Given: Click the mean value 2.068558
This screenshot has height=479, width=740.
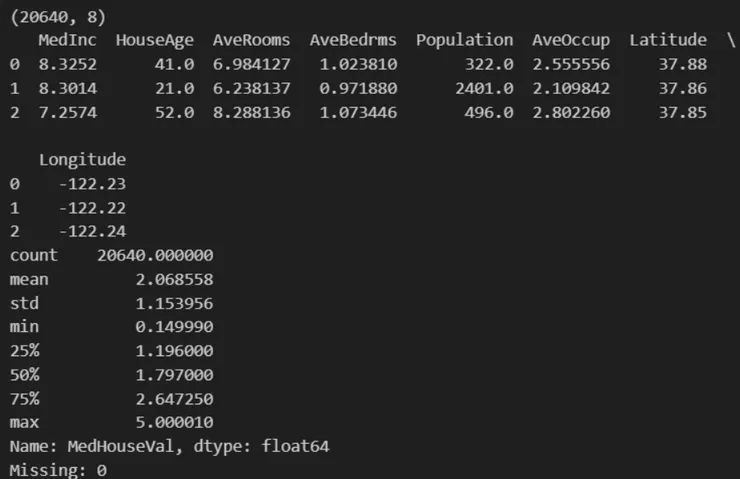Looking at the screenshot, I should [x=174, y=280].
